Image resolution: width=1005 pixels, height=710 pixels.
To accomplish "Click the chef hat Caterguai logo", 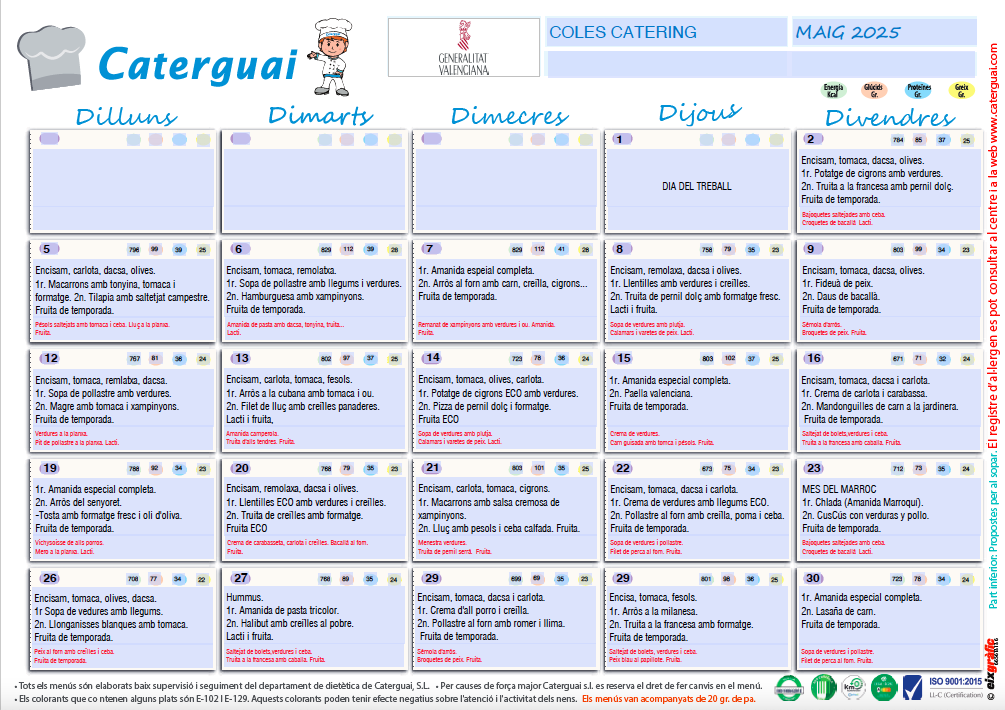I will (x=55, y=55).
